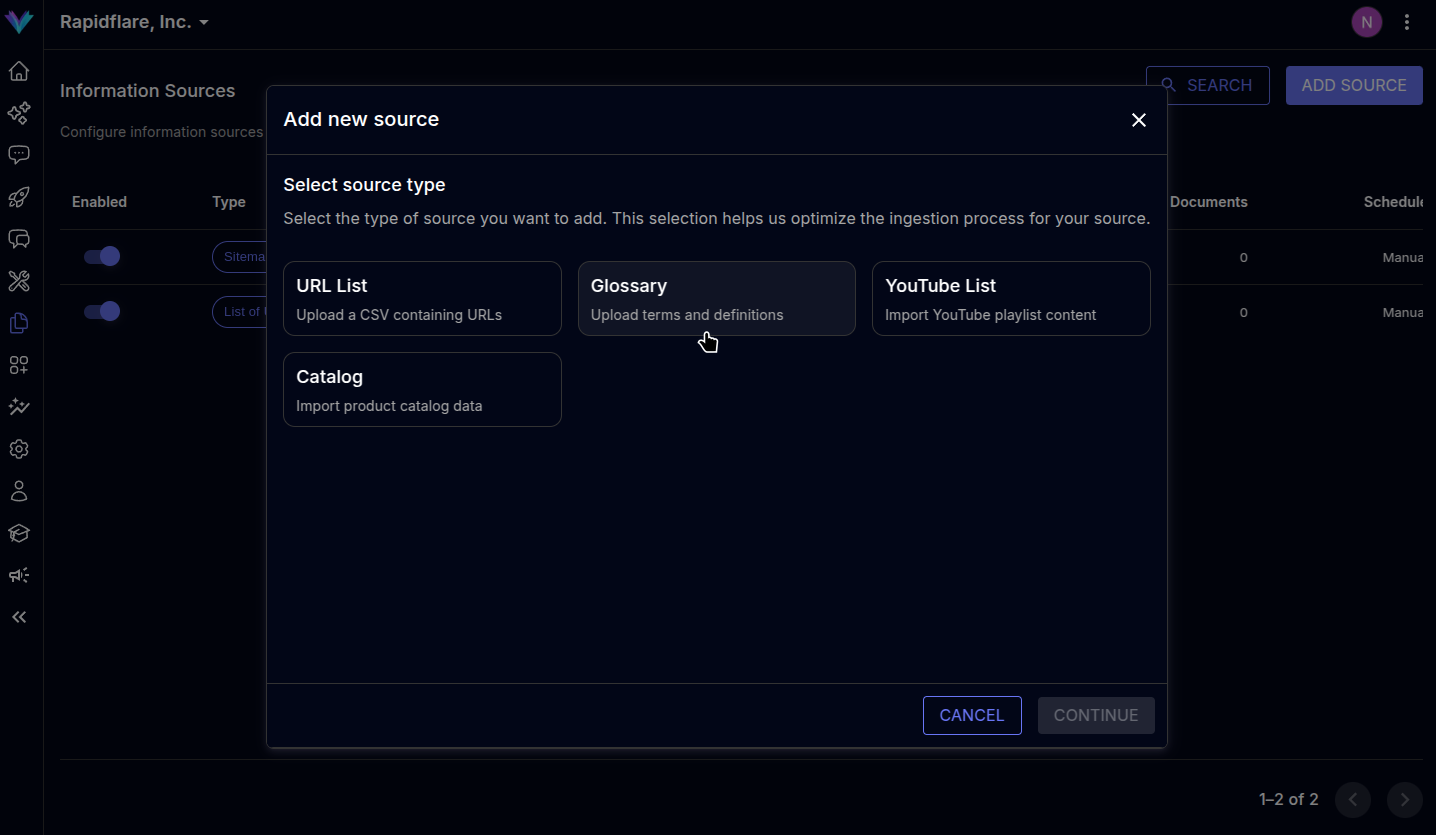Screen dimensions: 1436x835
Task: Click the ADD SOURCE button
Action: tap(1354, 85)
